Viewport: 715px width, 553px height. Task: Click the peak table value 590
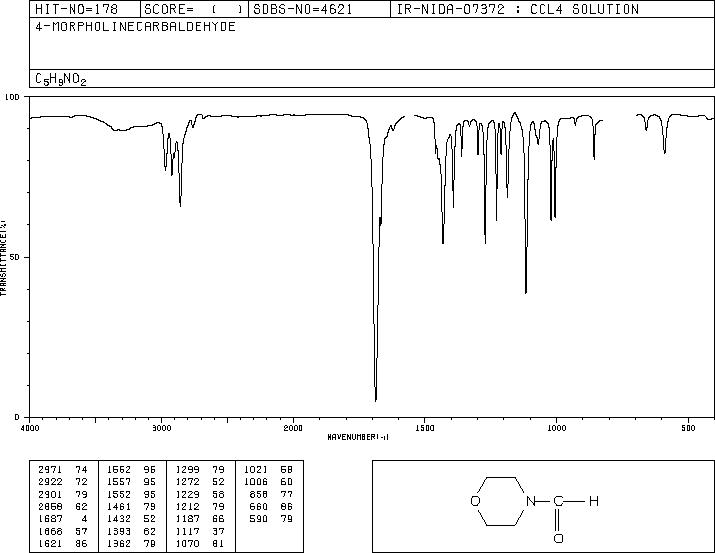click(259, 519)
